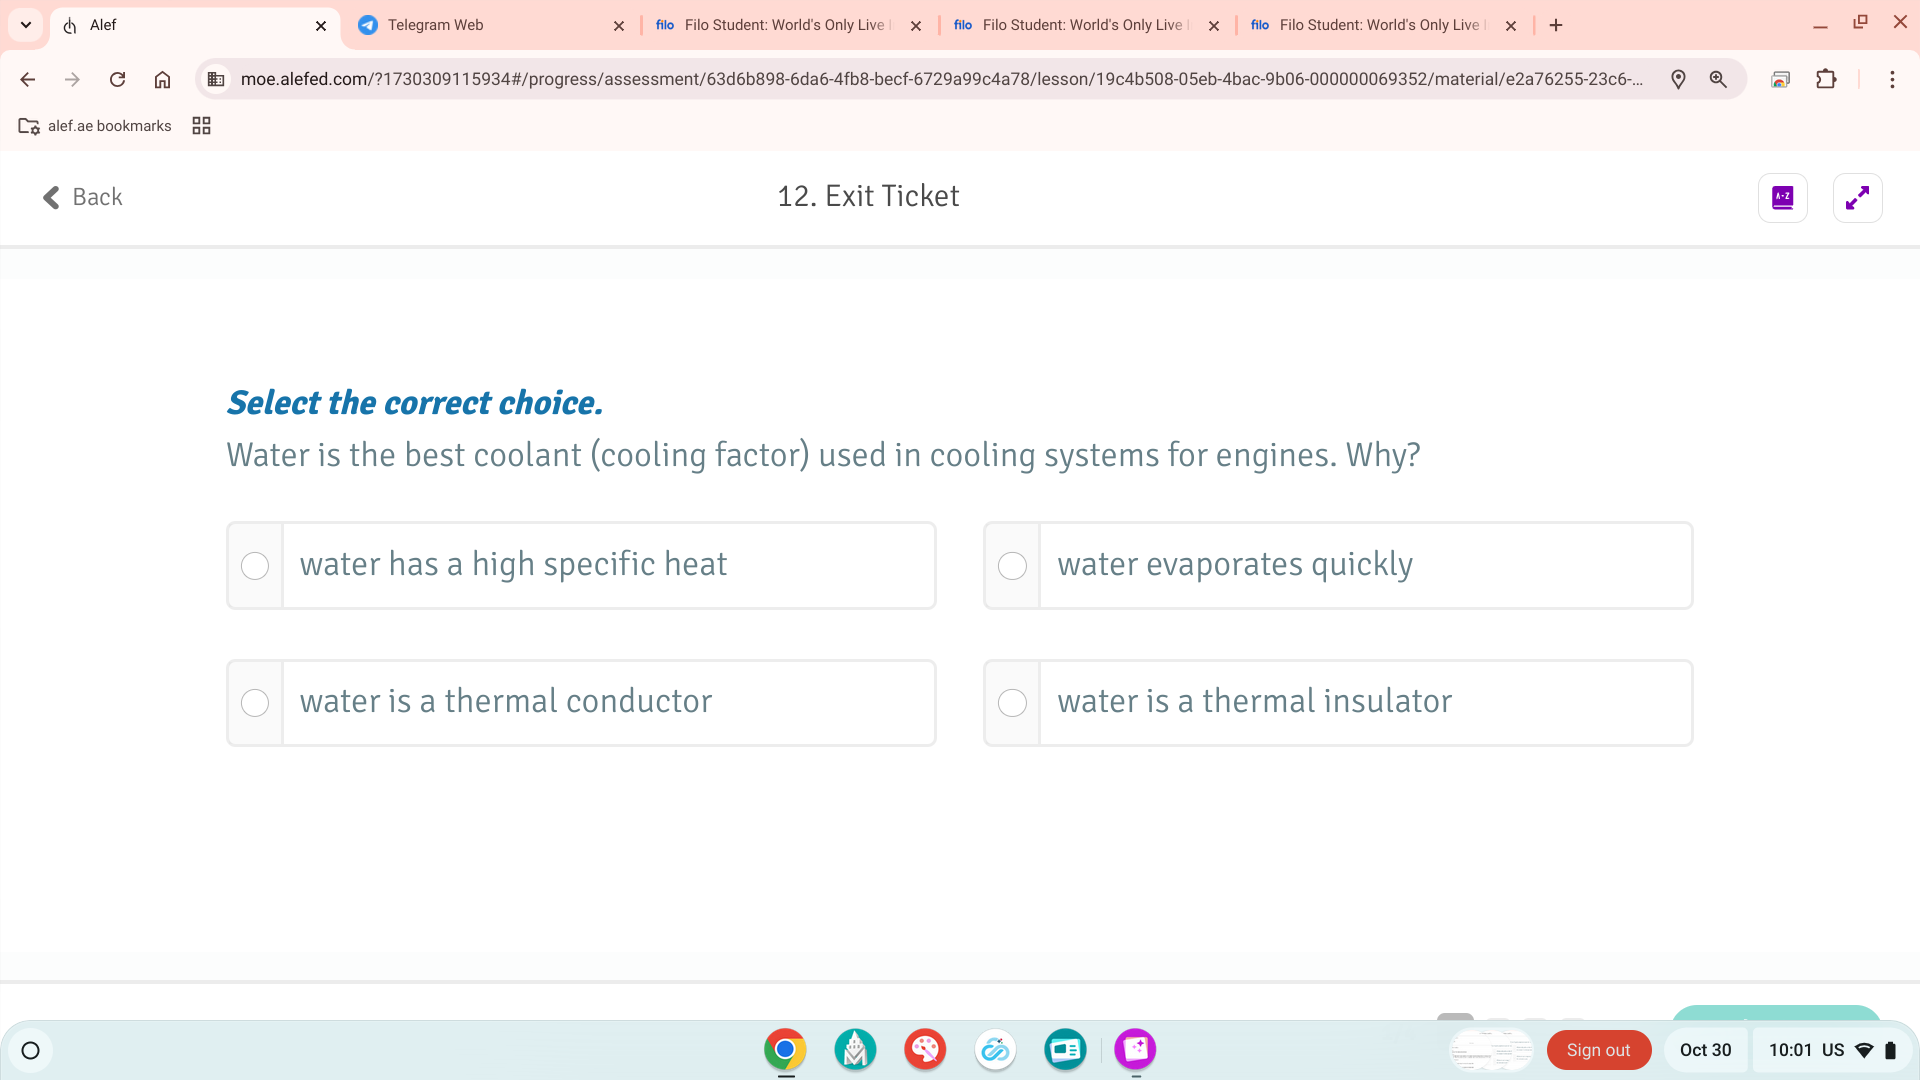Choose "water is a thermal conductor"

(255, 703)
